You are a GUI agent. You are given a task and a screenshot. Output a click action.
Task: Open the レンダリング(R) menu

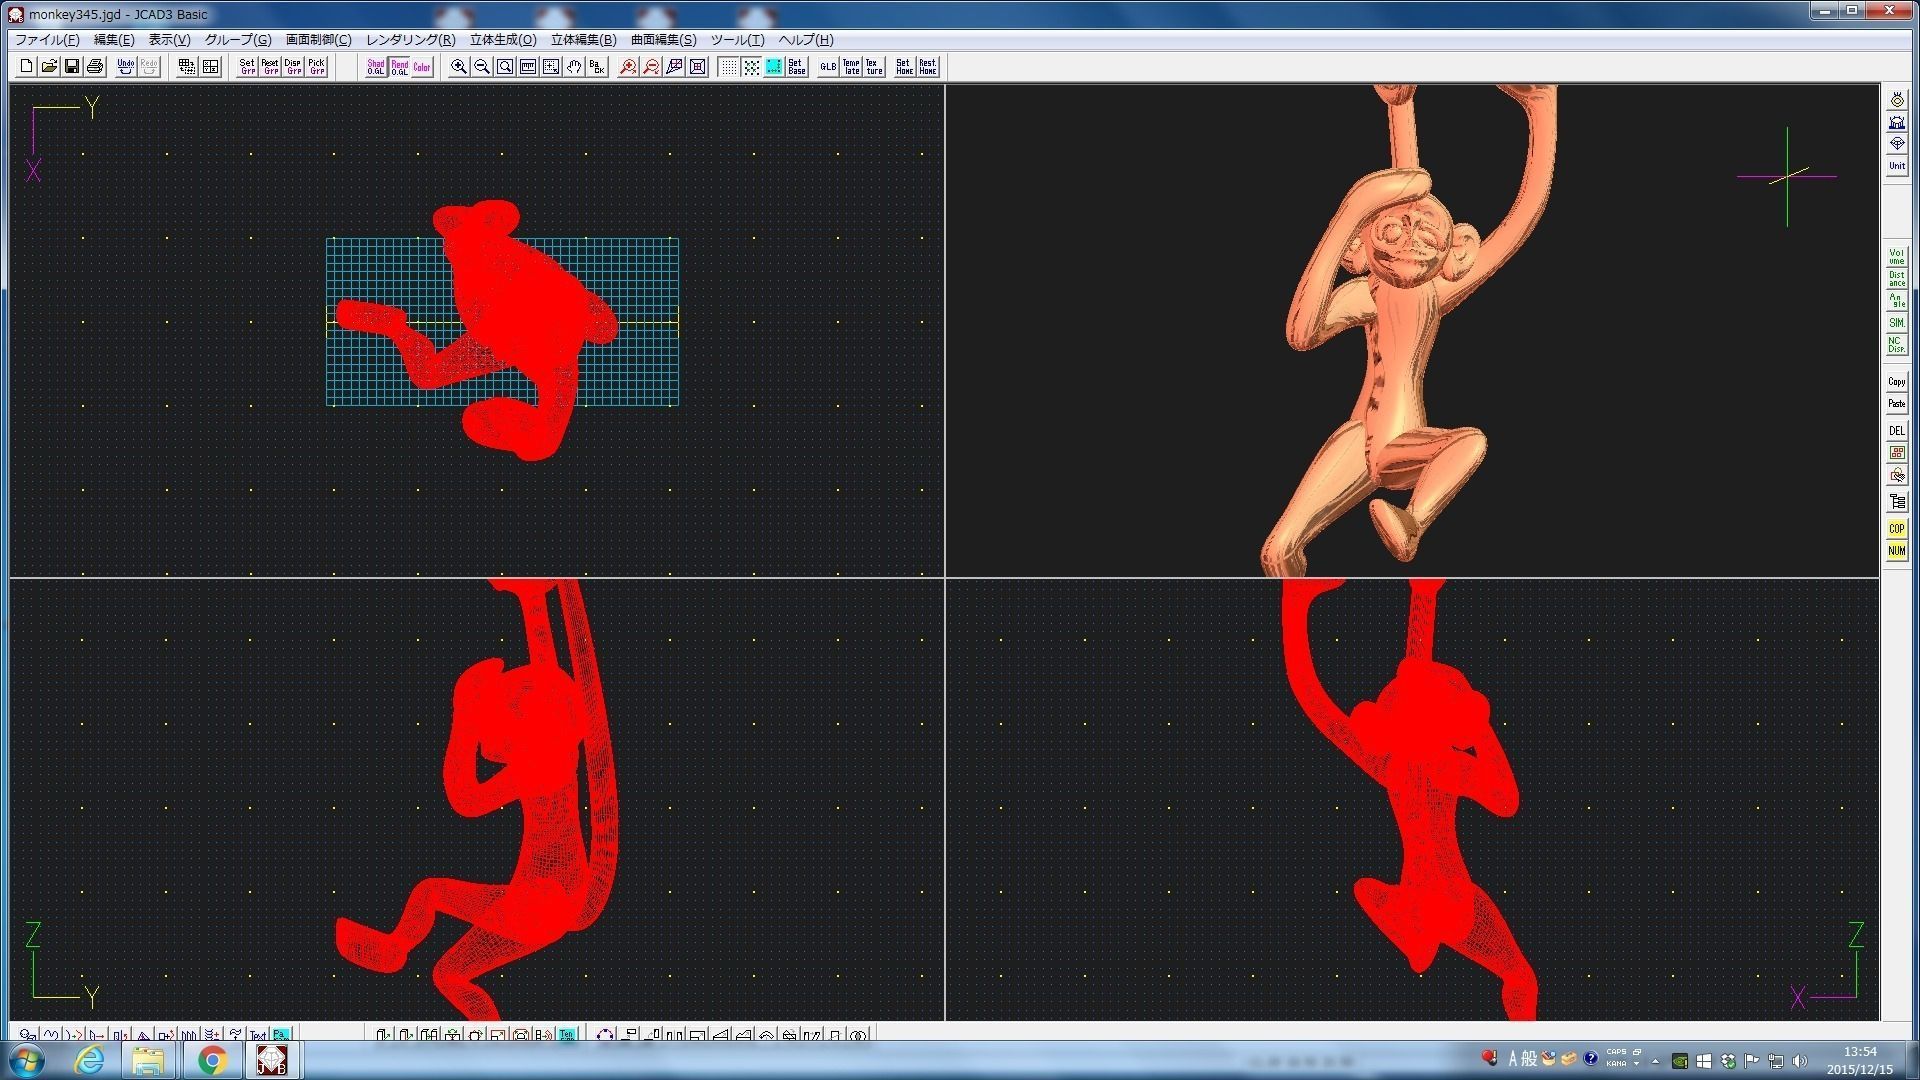click(410, 40)
